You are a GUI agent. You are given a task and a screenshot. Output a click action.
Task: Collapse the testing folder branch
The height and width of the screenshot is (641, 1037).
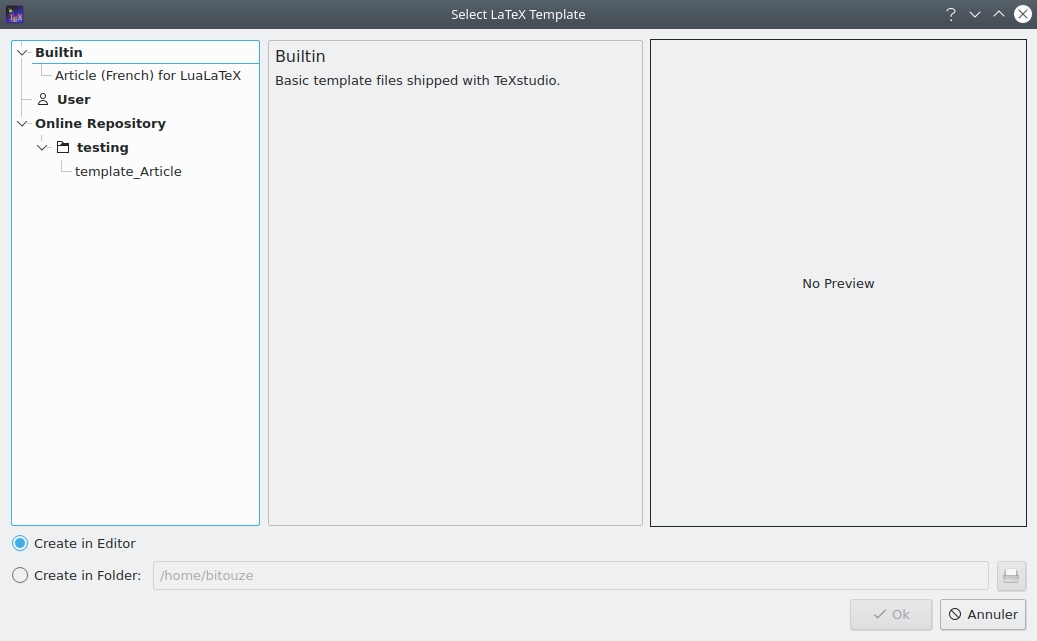(x=42, y=147)
